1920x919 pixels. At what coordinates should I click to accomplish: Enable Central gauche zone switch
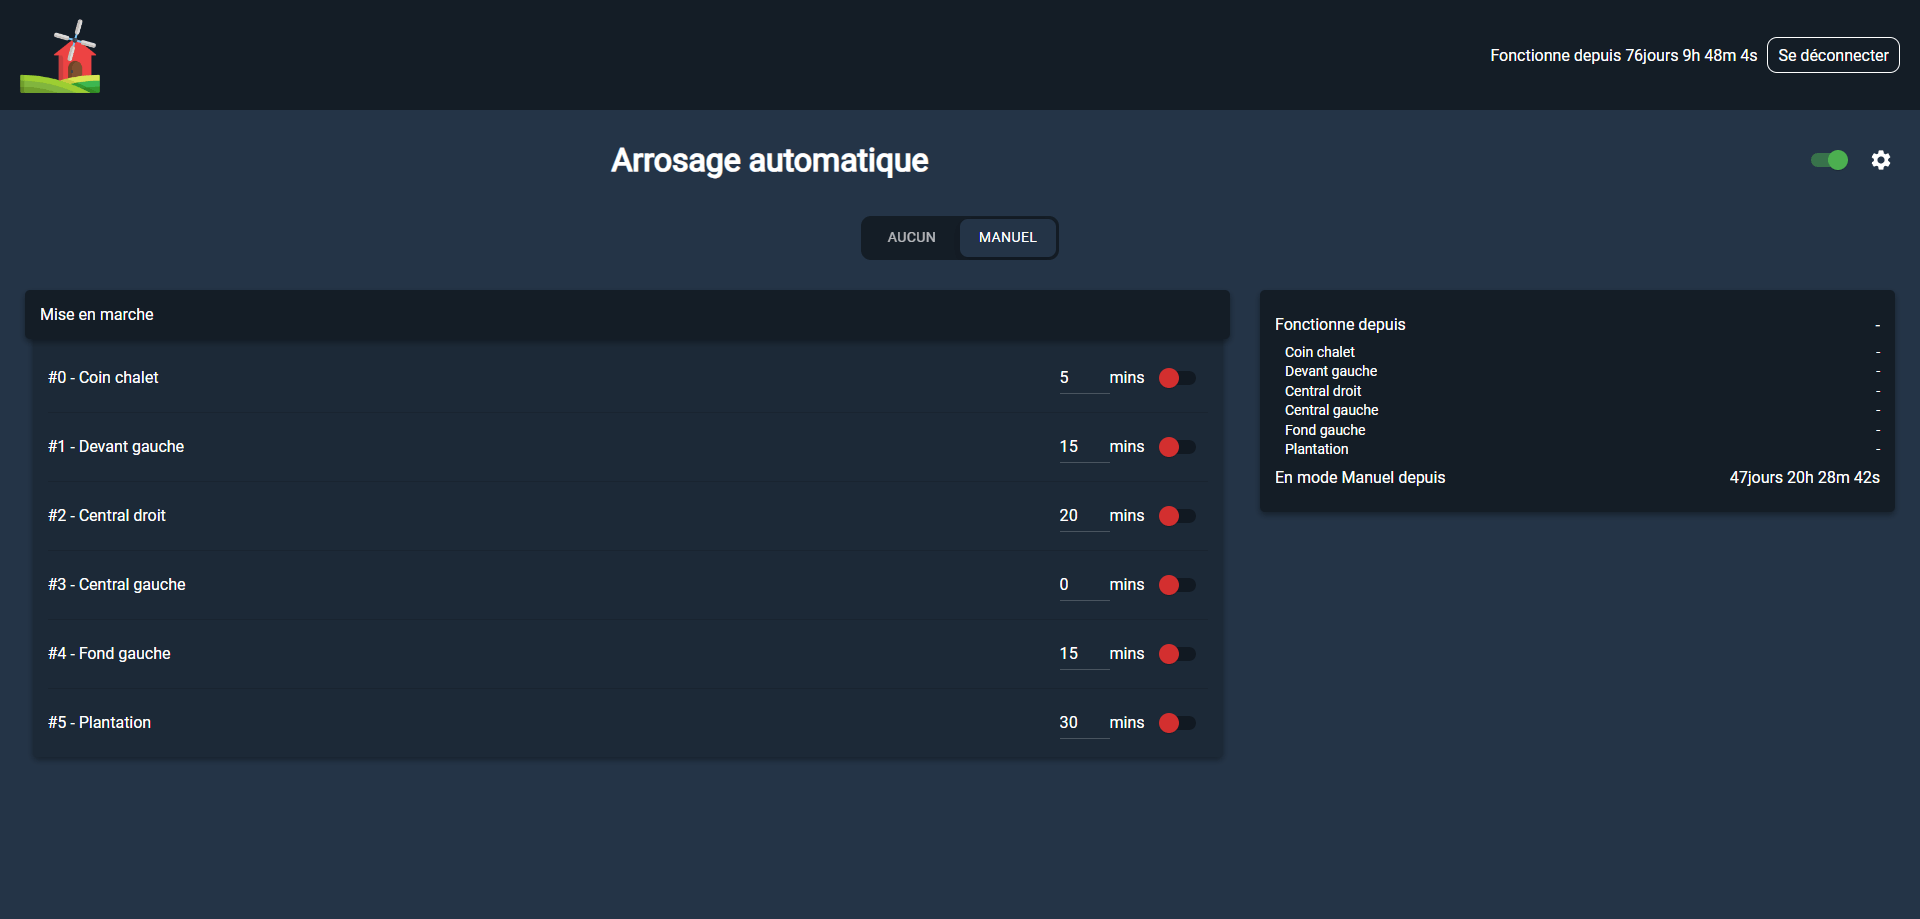point(1177,585)
